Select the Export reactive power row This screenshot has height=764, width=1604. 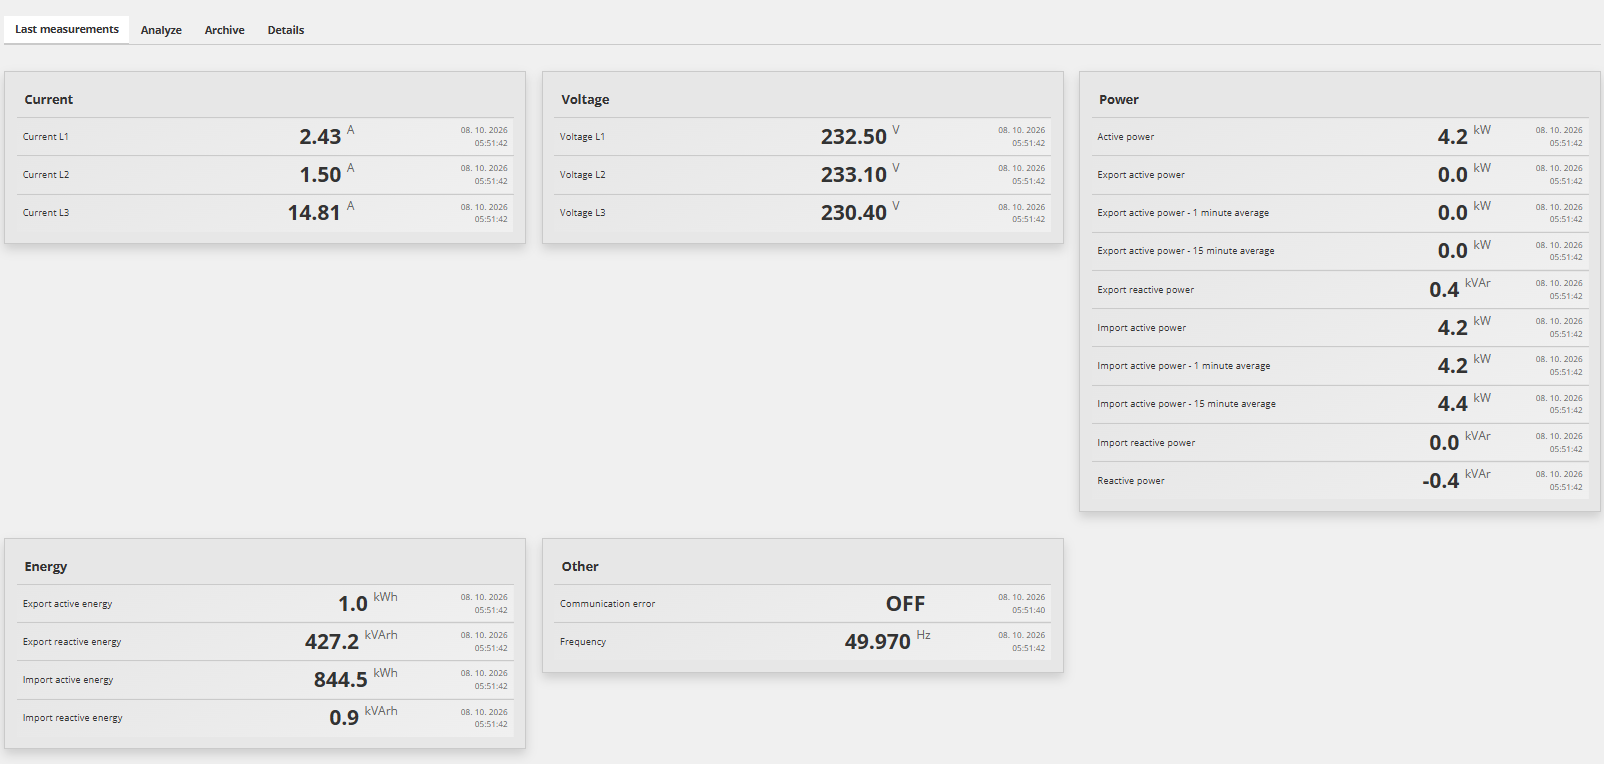point(1340,290)
